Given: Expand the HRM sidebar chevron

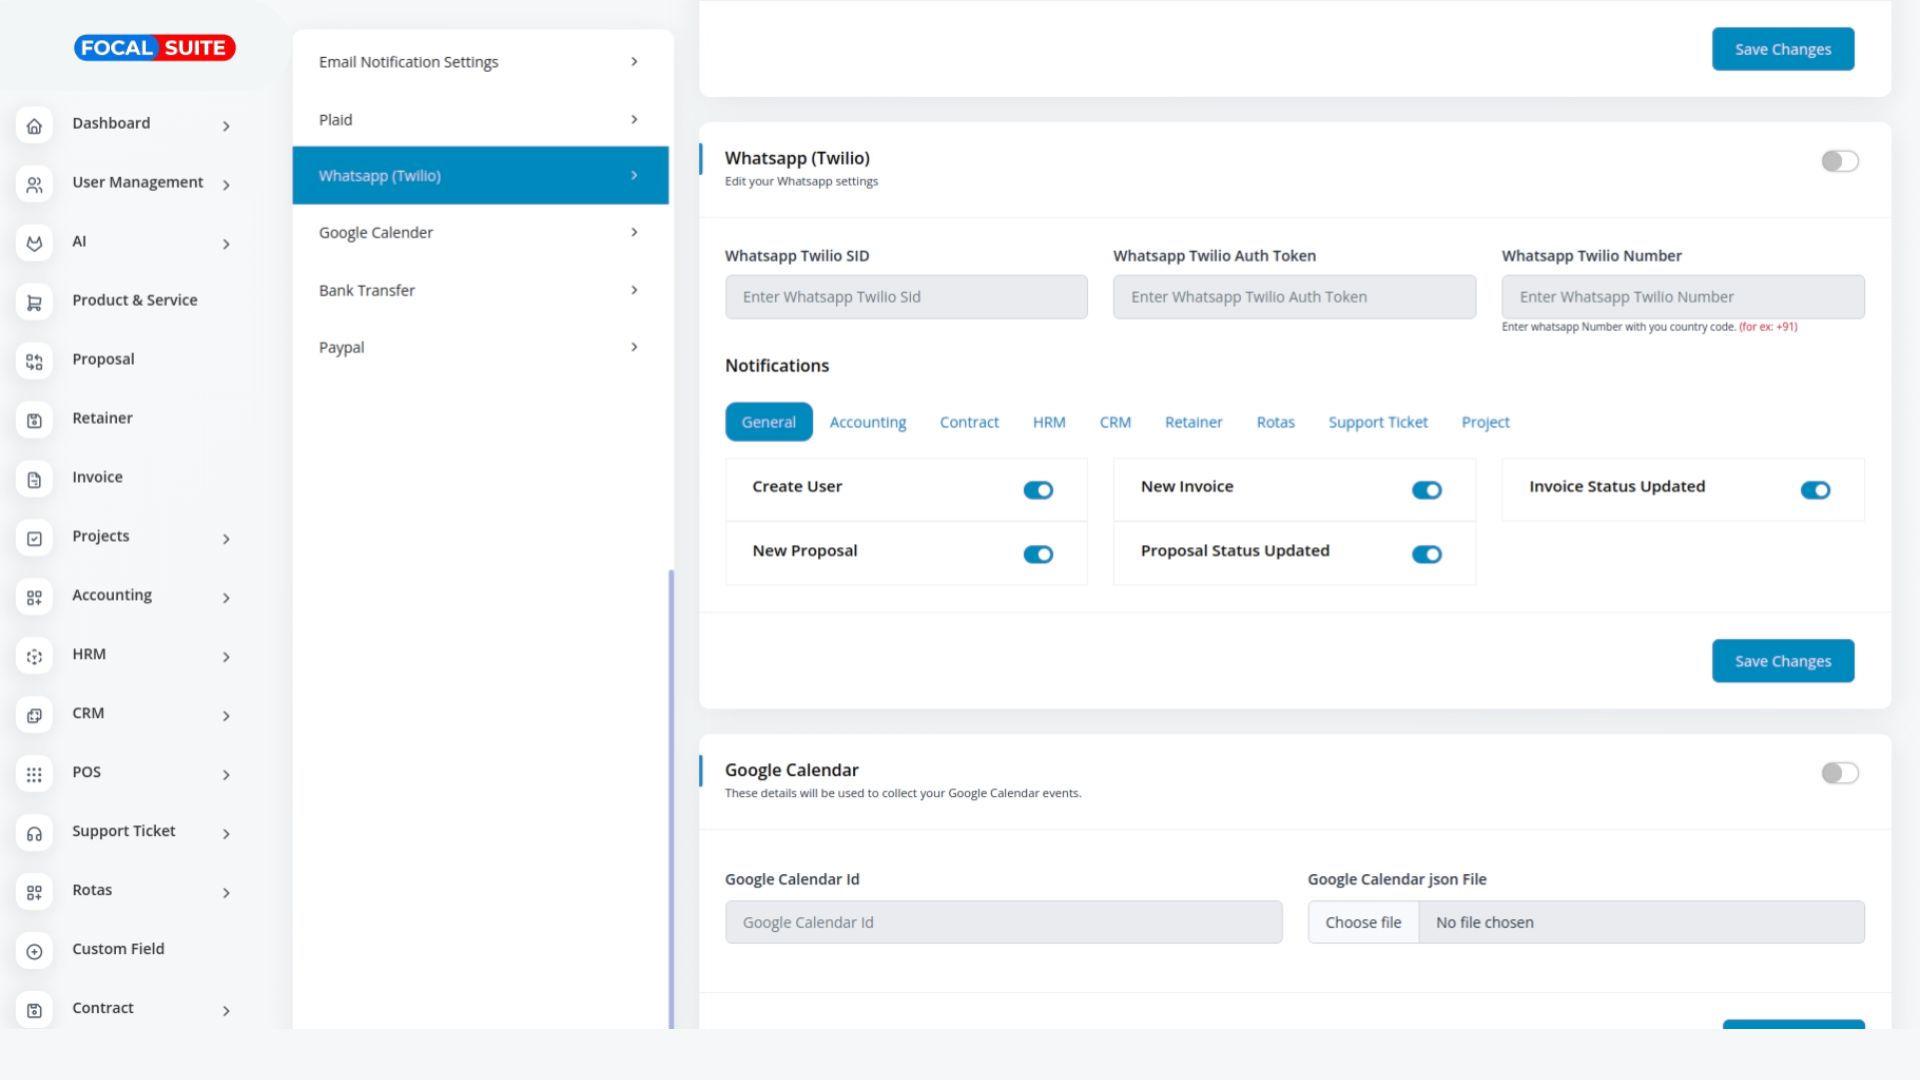Looking at the screenshot, I should tap(226, 657).
